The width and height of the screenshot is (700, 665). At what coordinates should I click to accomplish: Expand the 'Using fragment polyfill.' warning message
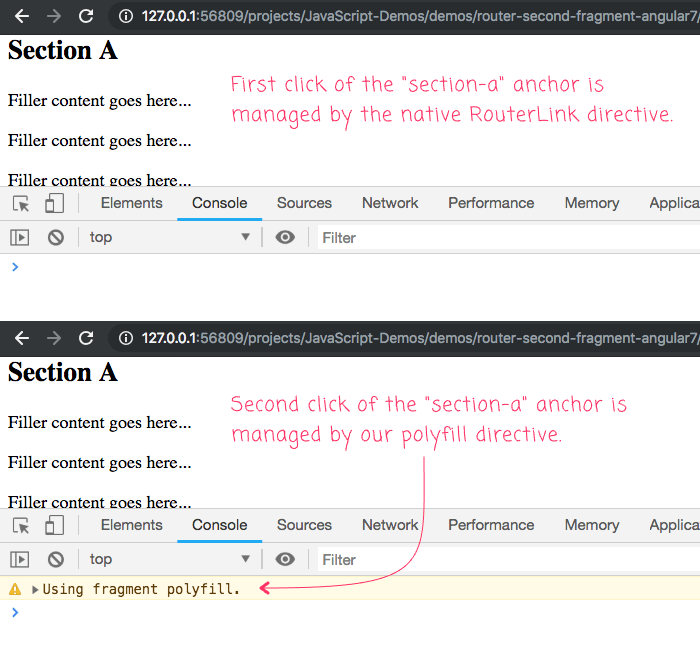[x=35, y=590]
